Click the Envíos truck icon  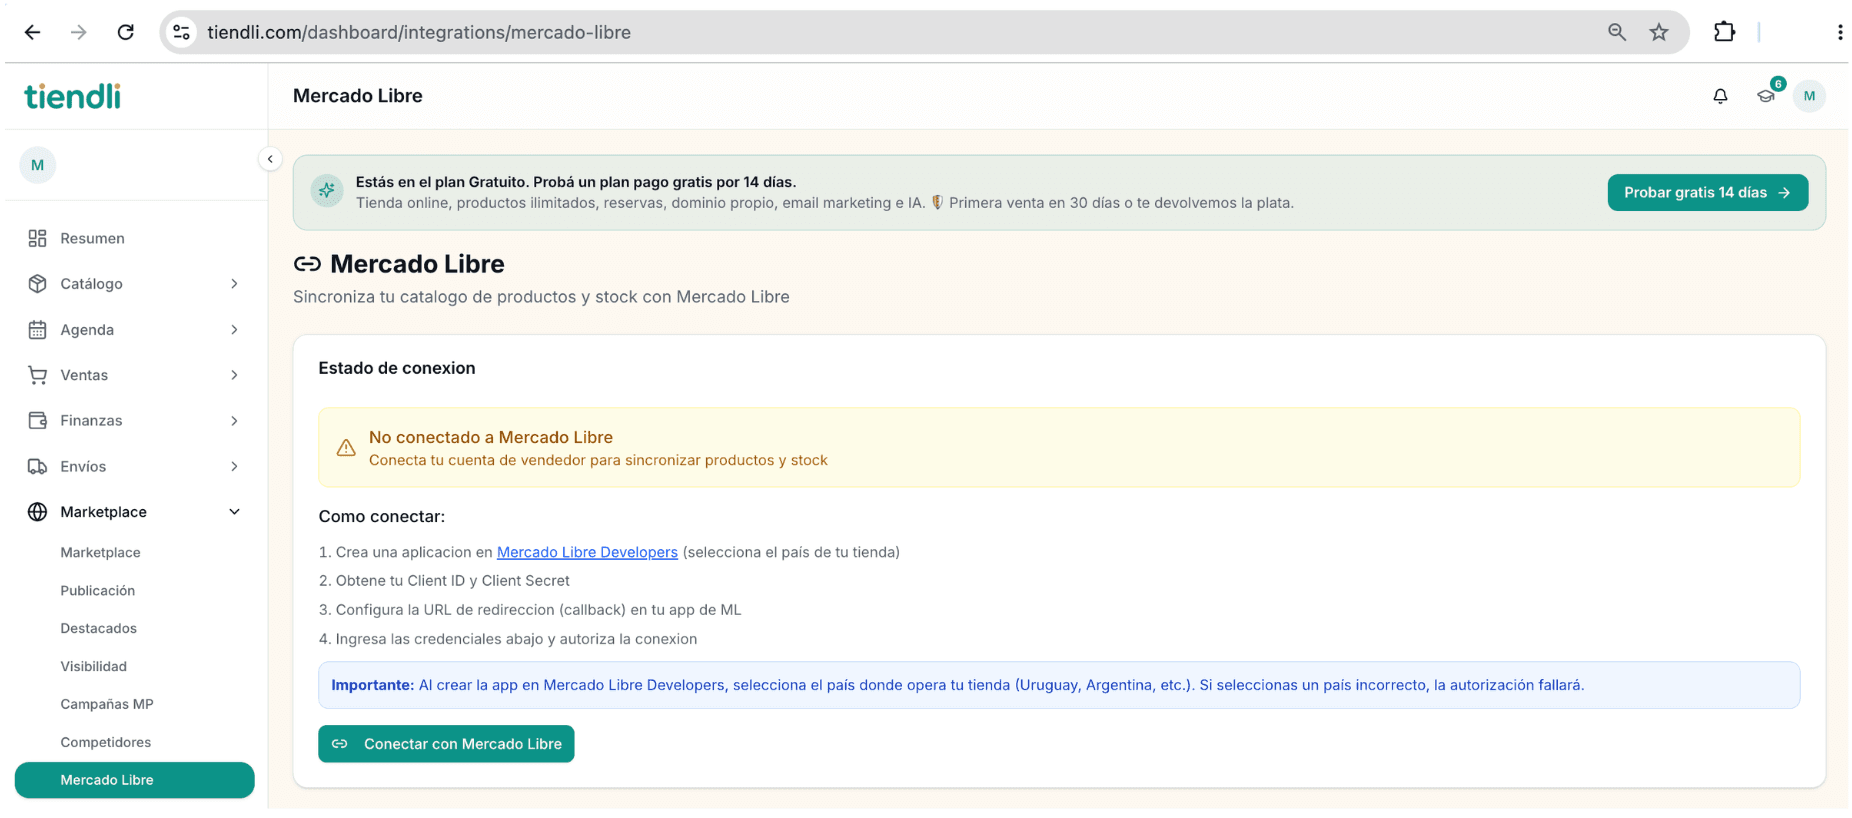(x=38, y=466)
